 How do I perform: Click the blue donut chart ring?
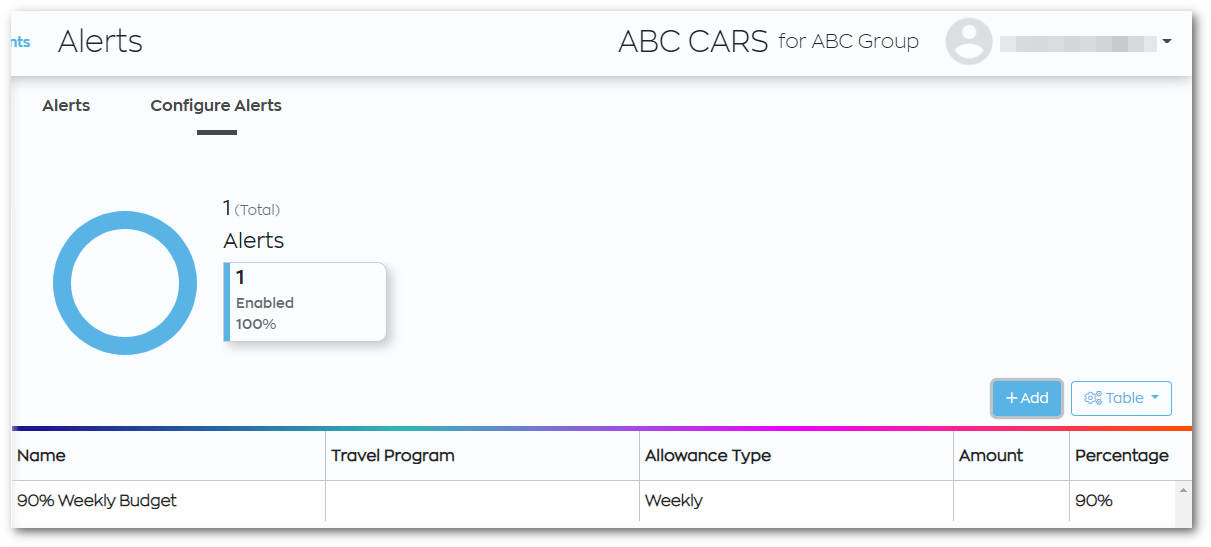[x=125, y=282]
